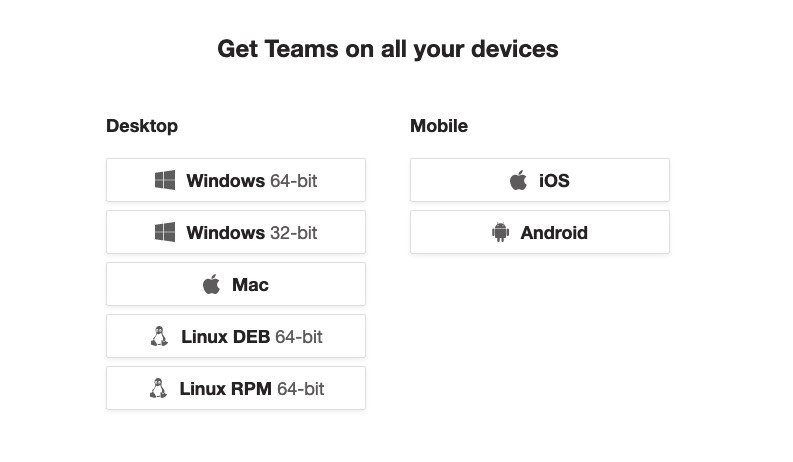Click the penguin icon beside Linux DEB
The width and height of the screenshot is (793, 462).
[x=159, y=337]
